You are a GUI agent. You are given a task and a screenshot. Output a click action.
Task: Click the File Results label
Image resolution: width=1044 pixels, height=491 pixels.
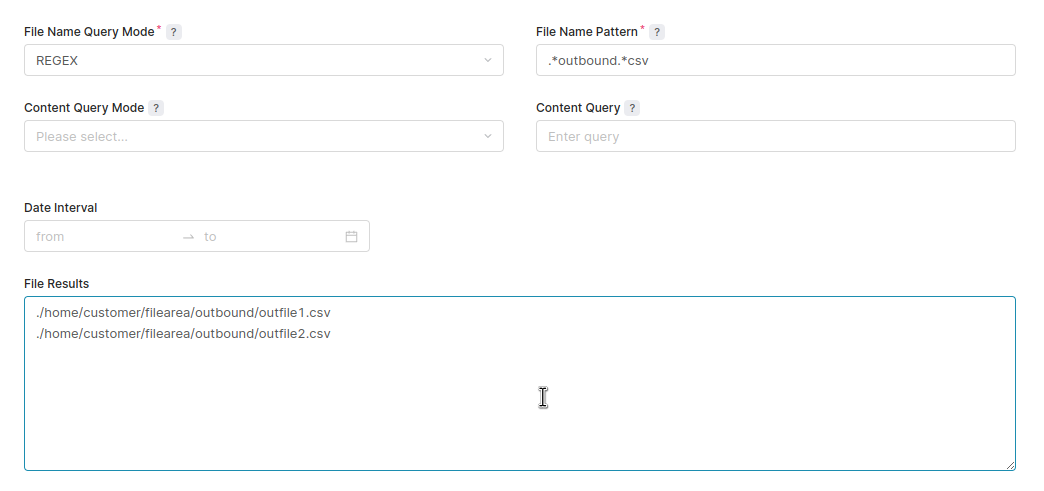tap(57, 284)
